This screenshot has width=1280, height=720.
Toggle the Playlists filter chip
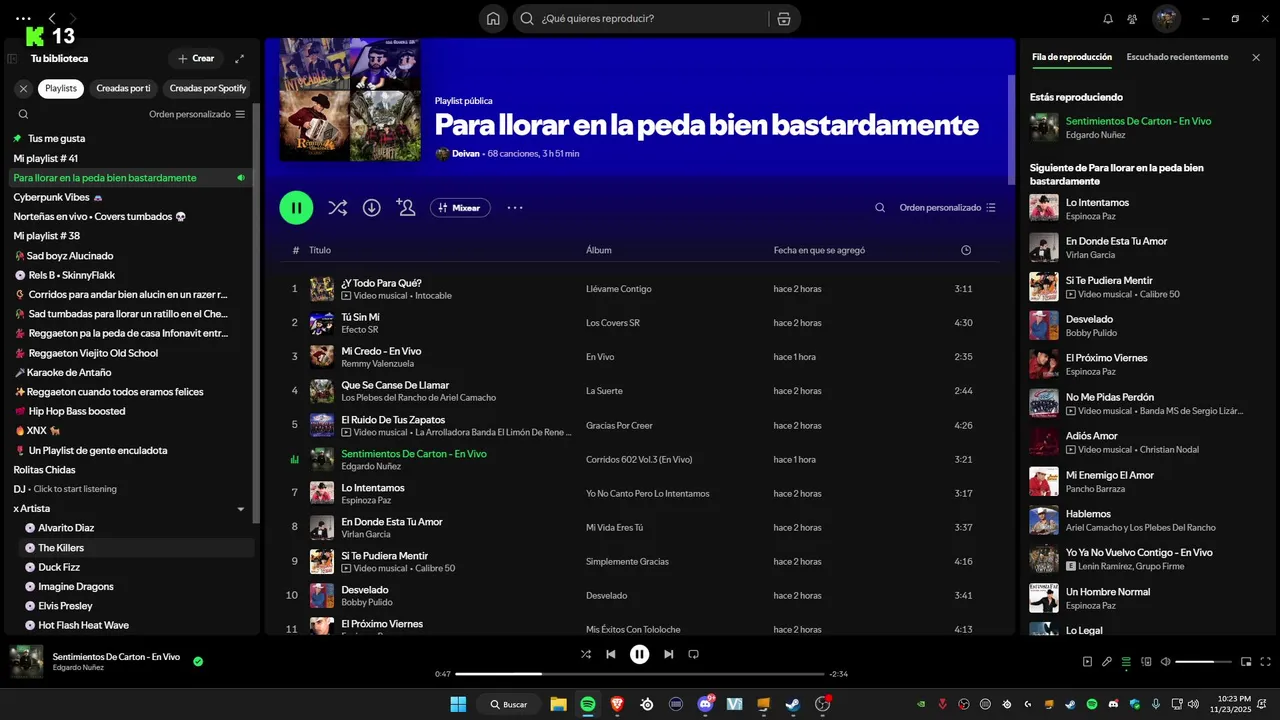click(x=61, y=88)
